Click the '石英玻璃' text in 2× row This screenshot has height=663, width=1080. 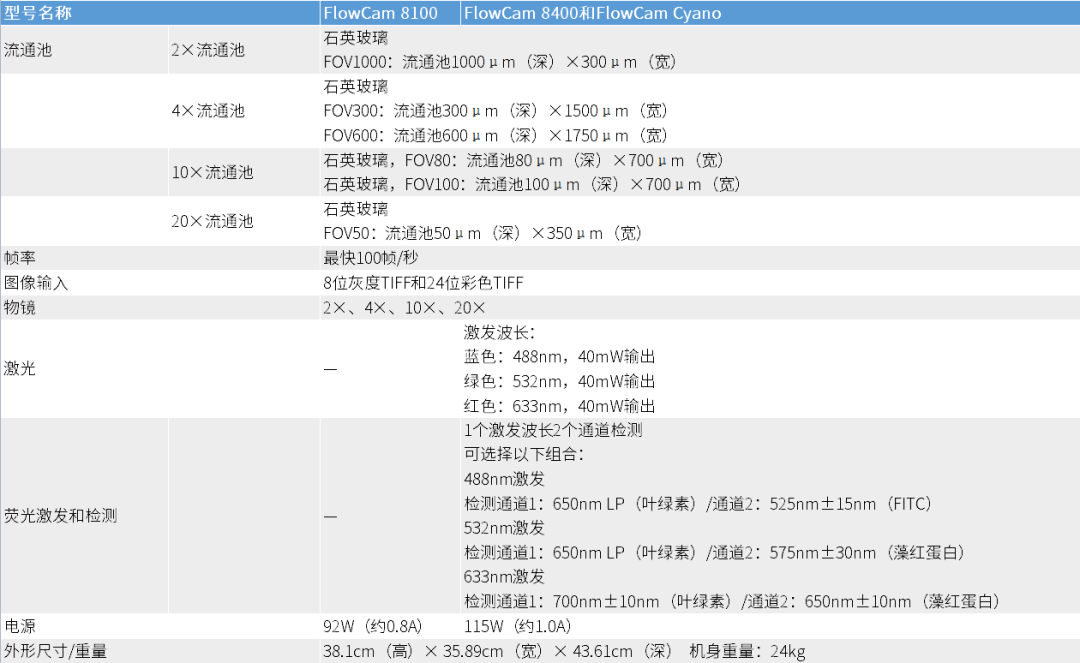click(x=355, y=37)
